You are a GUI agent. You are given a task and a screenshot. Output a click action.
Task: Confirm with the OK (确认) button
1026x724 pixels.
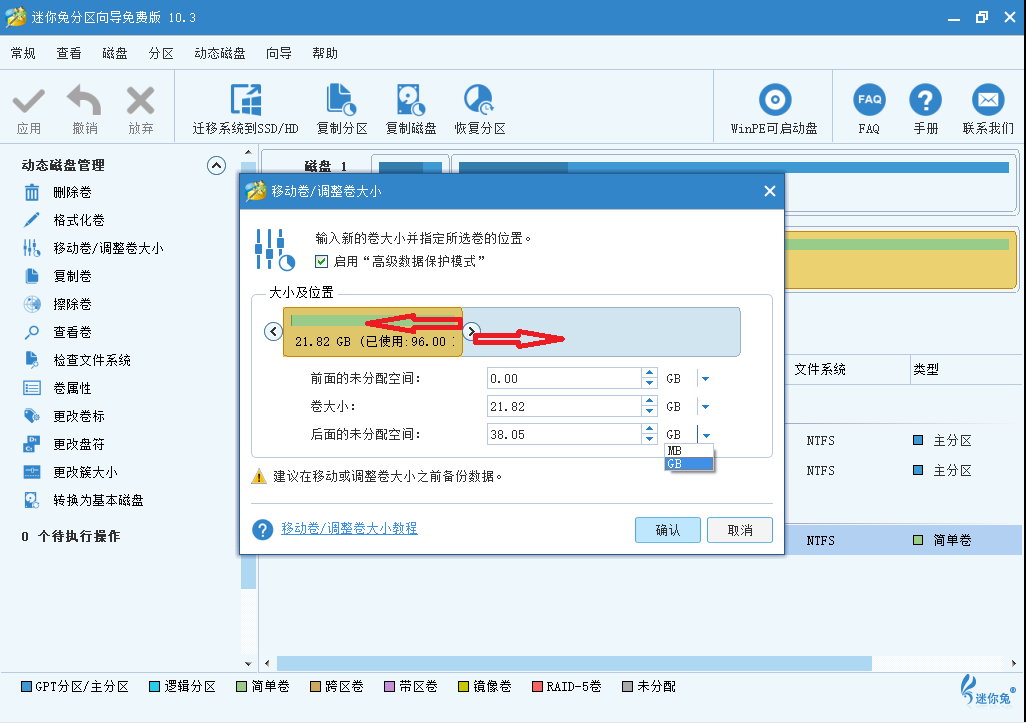click(x=667, y=530)
